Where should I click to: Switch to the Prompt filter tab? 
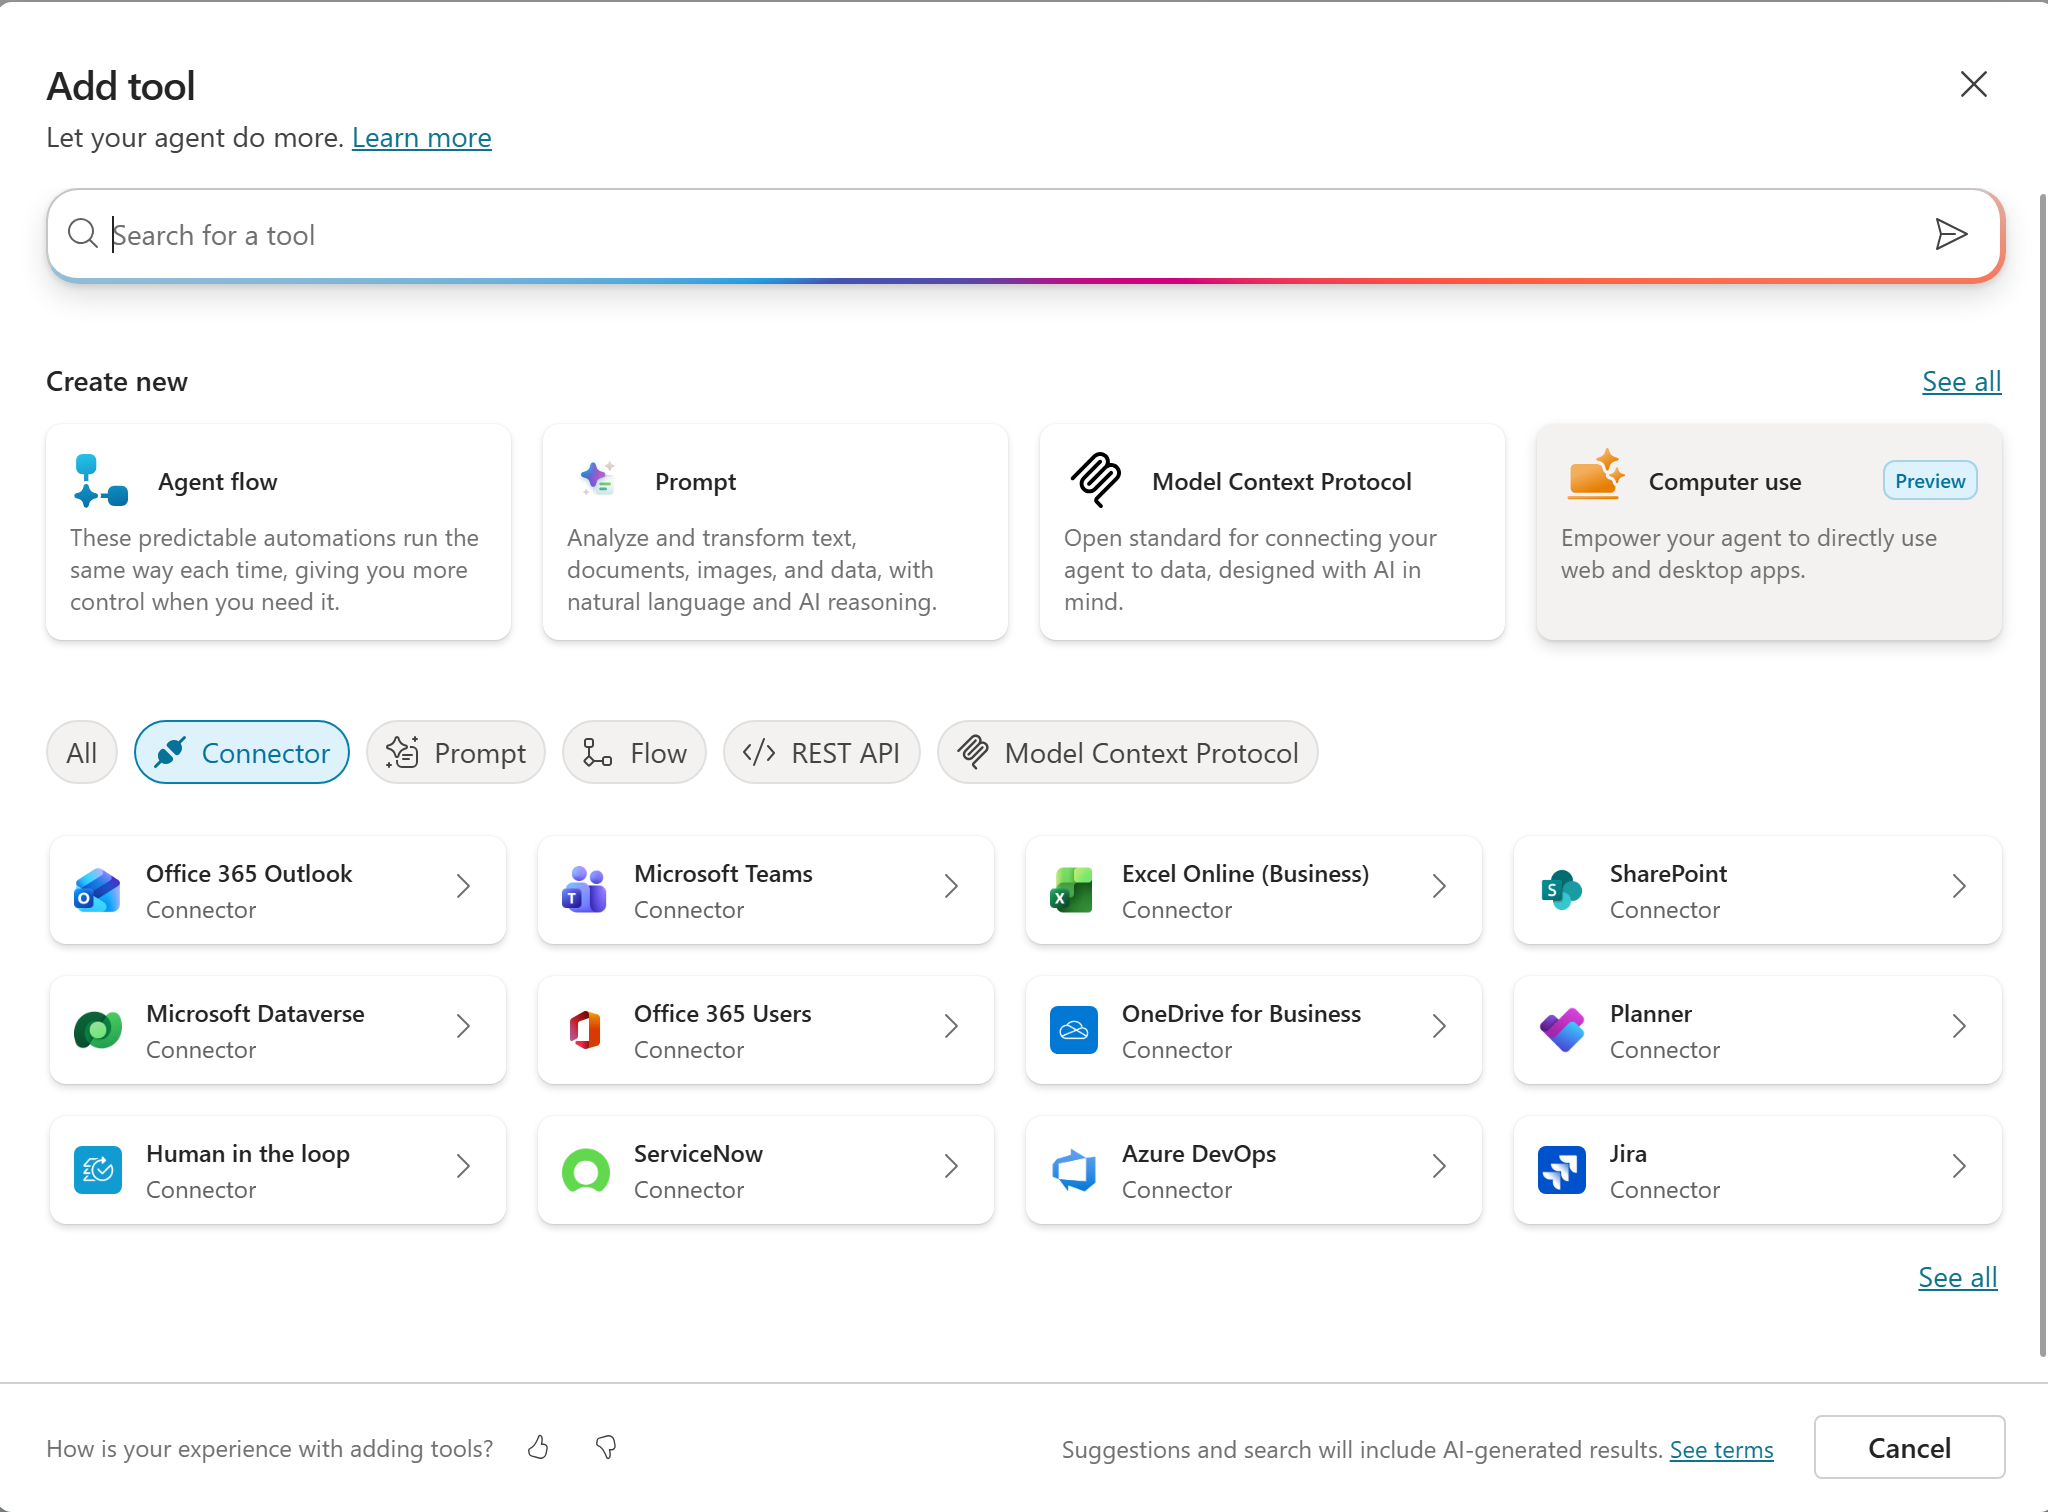456,752
